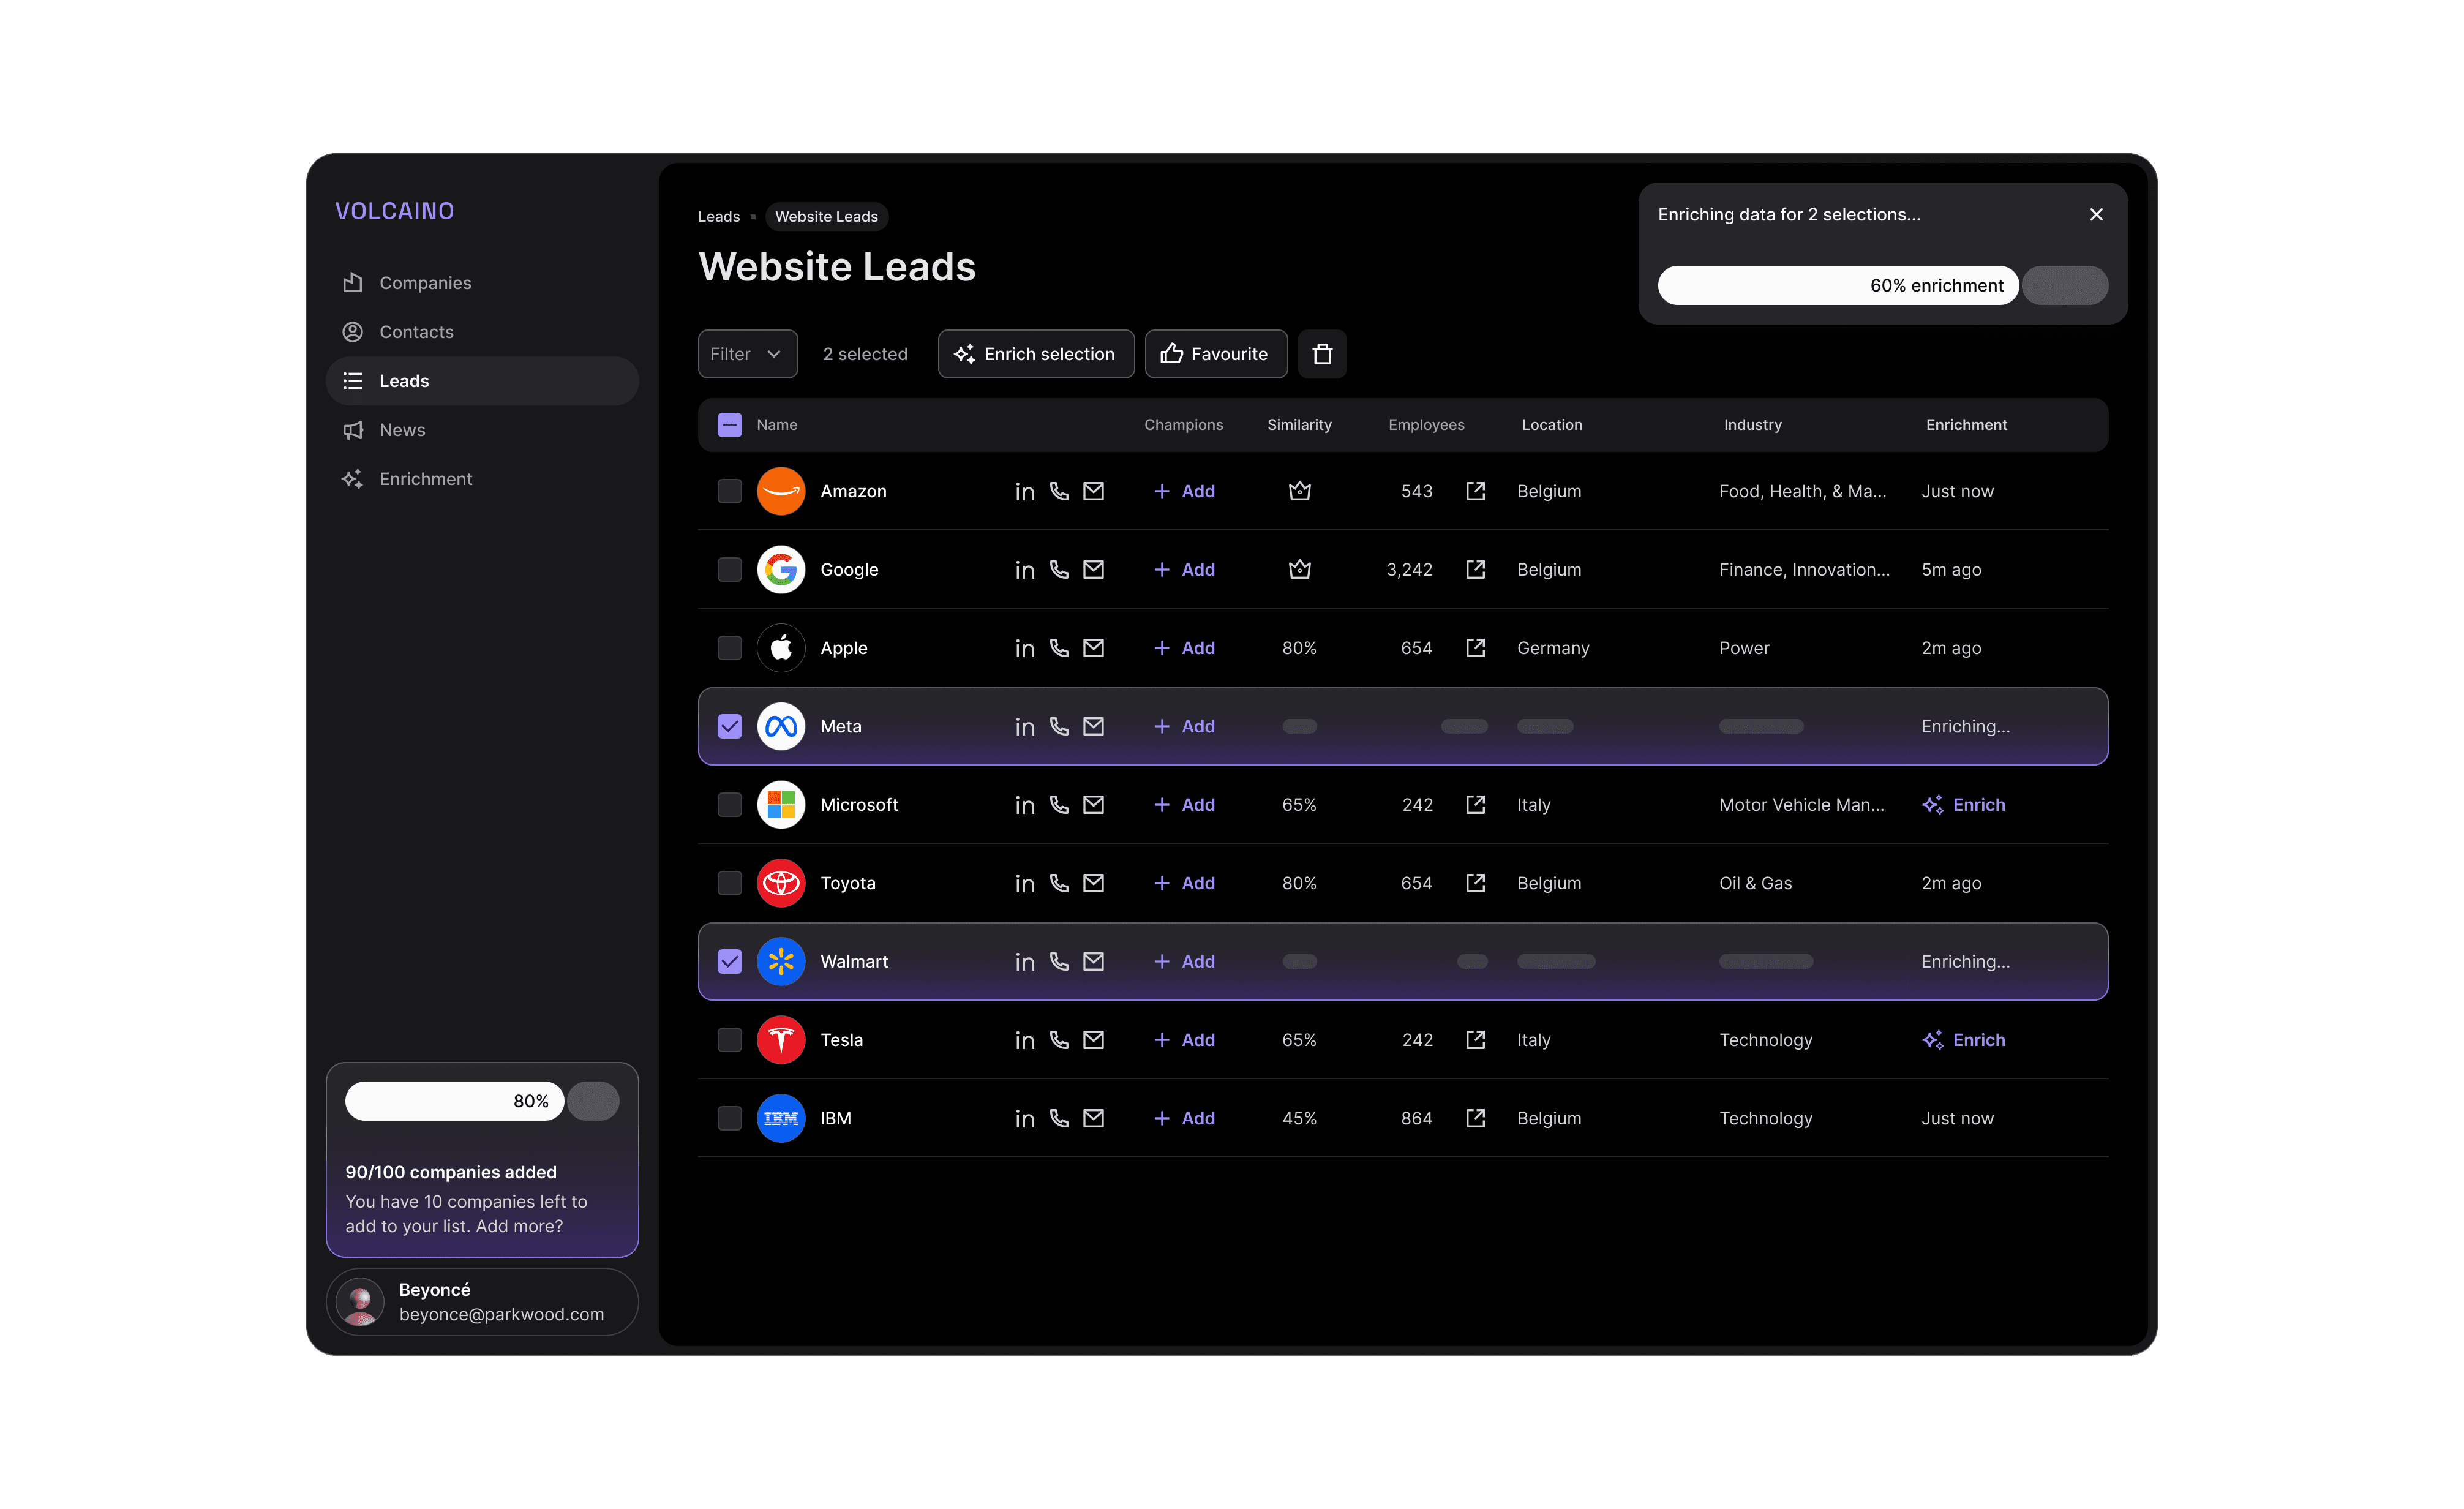Click the email icon for IBM
The image size is (2464, 1509).
pos(1093,1118)
